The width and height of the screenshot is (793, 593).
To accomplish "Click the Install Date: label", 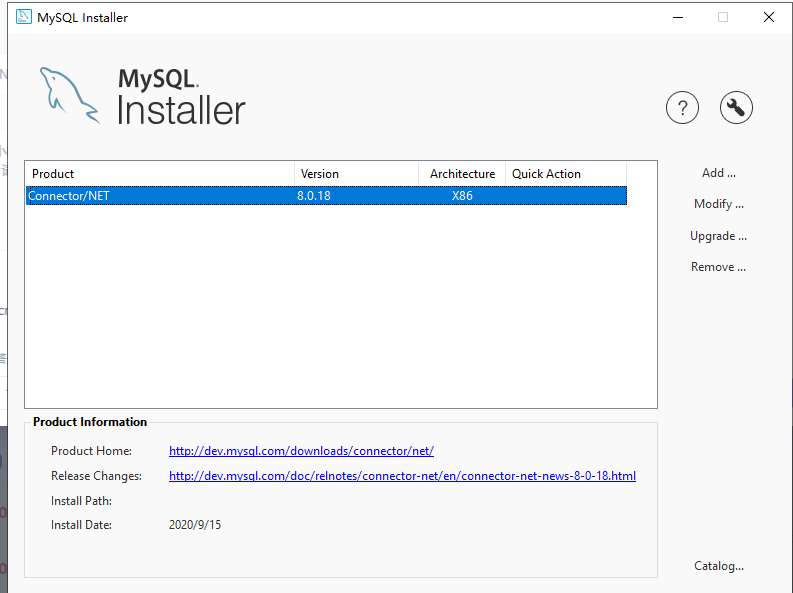I will (81, 525).
